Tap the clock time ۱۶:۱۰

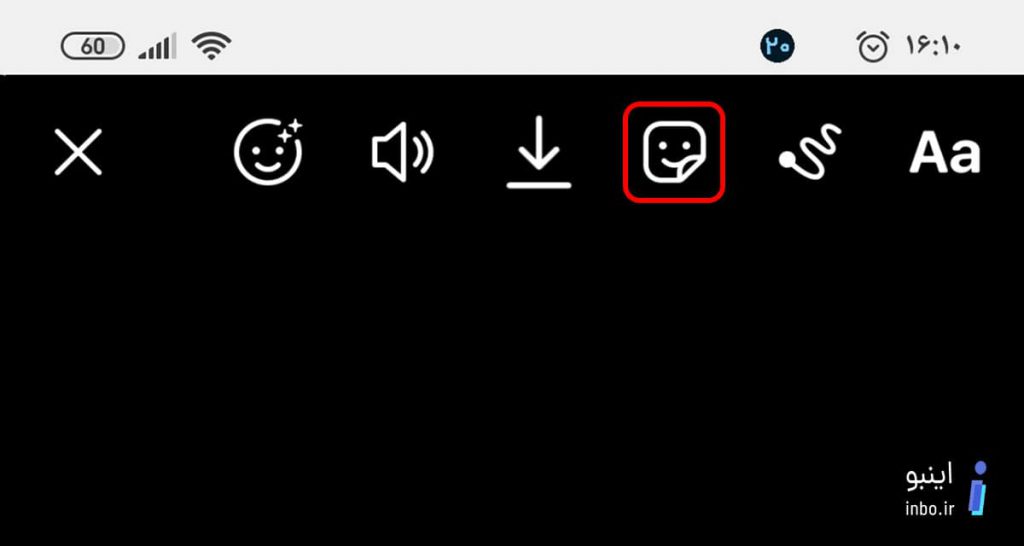933,46
